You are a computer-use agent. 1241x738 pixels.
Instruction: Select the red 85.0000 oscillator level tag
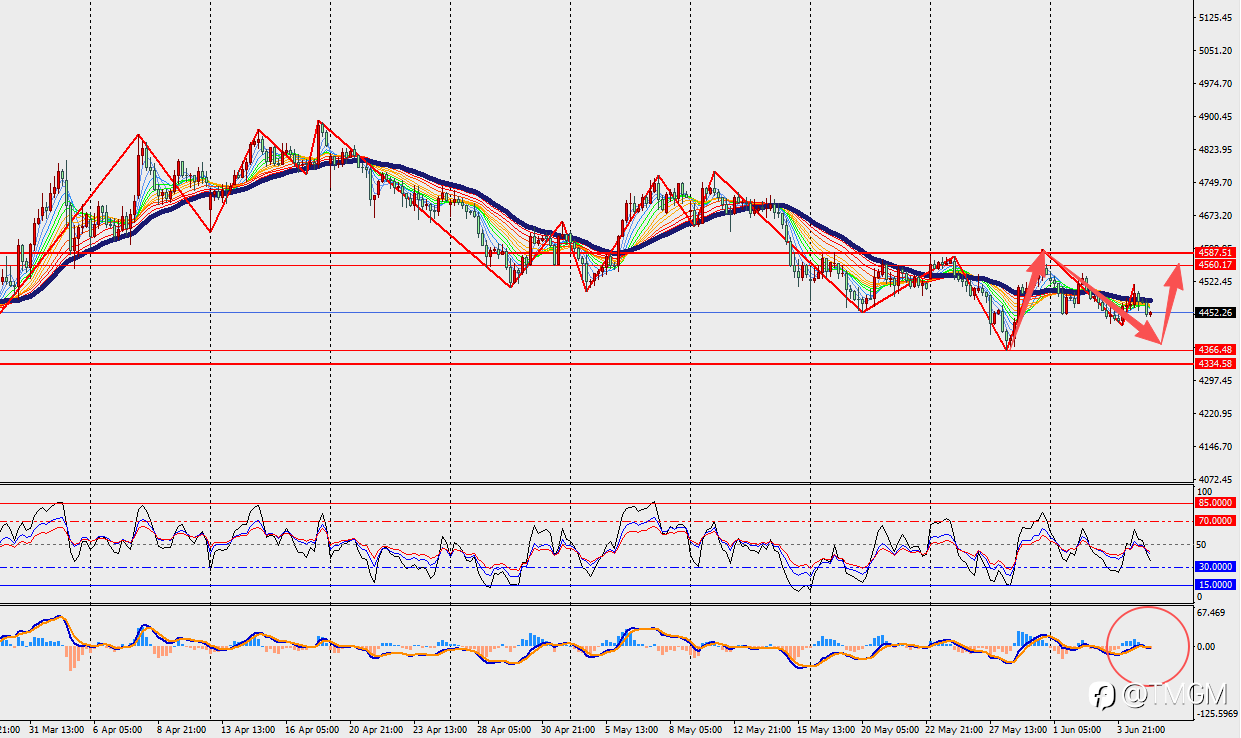pyautogui.click(x=1215, y=503)
